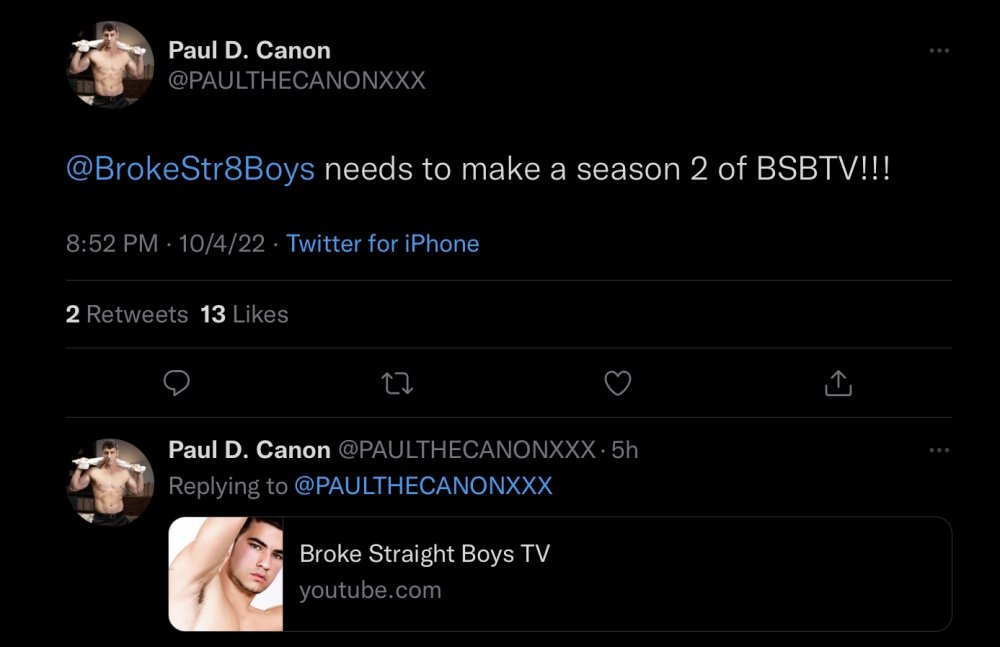This screenshot has width=1000, height=647.
Task: Like the tweet with the heart icon
Action: point(618,383)
